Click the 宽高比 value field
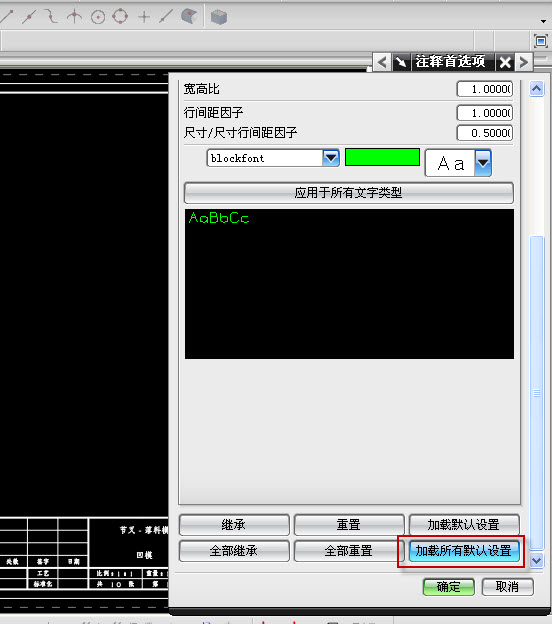This screenshot has height=624, width=552. [484, 89]
